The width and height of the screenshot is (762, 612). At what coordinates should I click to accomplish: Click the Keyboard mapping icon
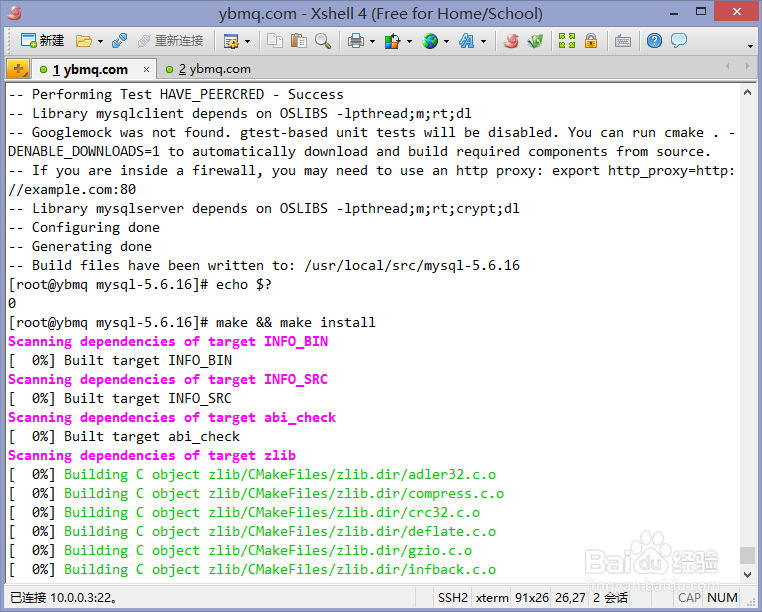click(623, 41)
